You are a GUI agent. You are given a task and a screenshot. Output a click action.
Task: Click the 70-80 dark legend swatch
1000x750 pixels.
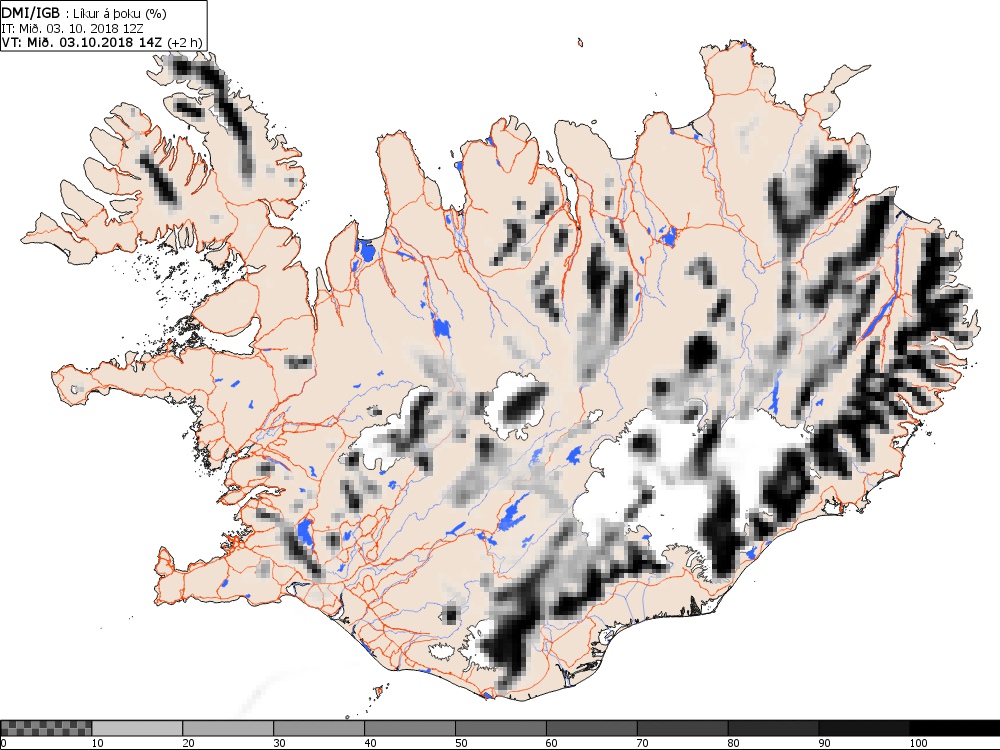[x=682, y=728]
